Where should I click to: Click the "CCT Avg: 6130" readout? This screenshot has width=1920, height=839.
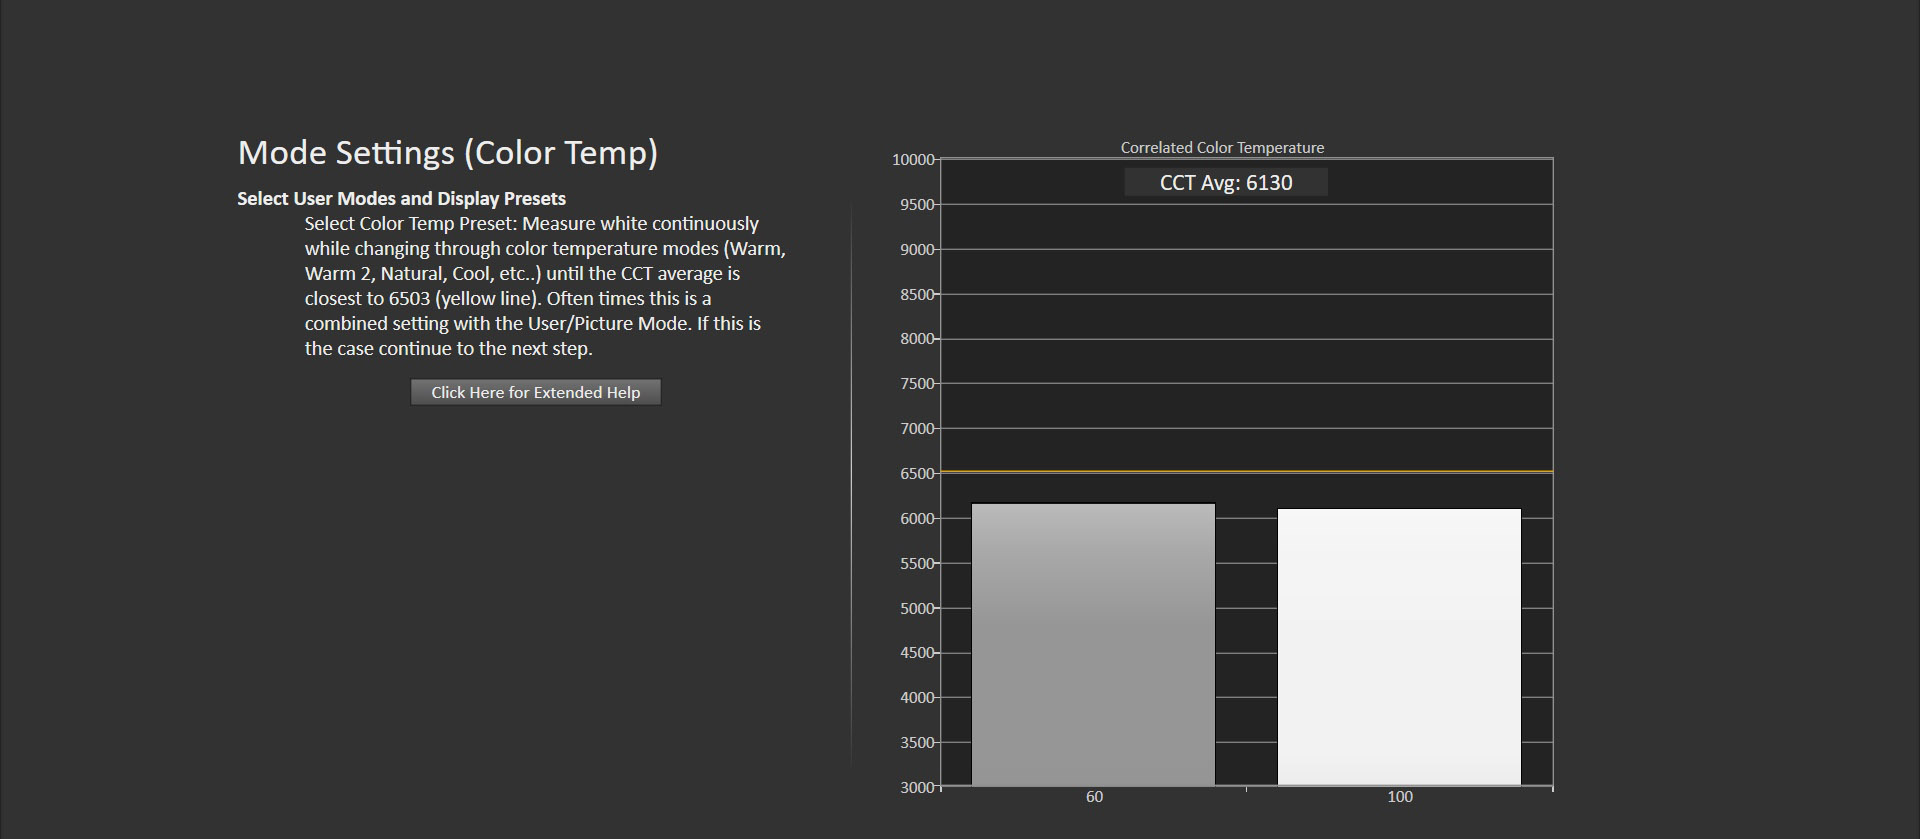(1226, 182)
